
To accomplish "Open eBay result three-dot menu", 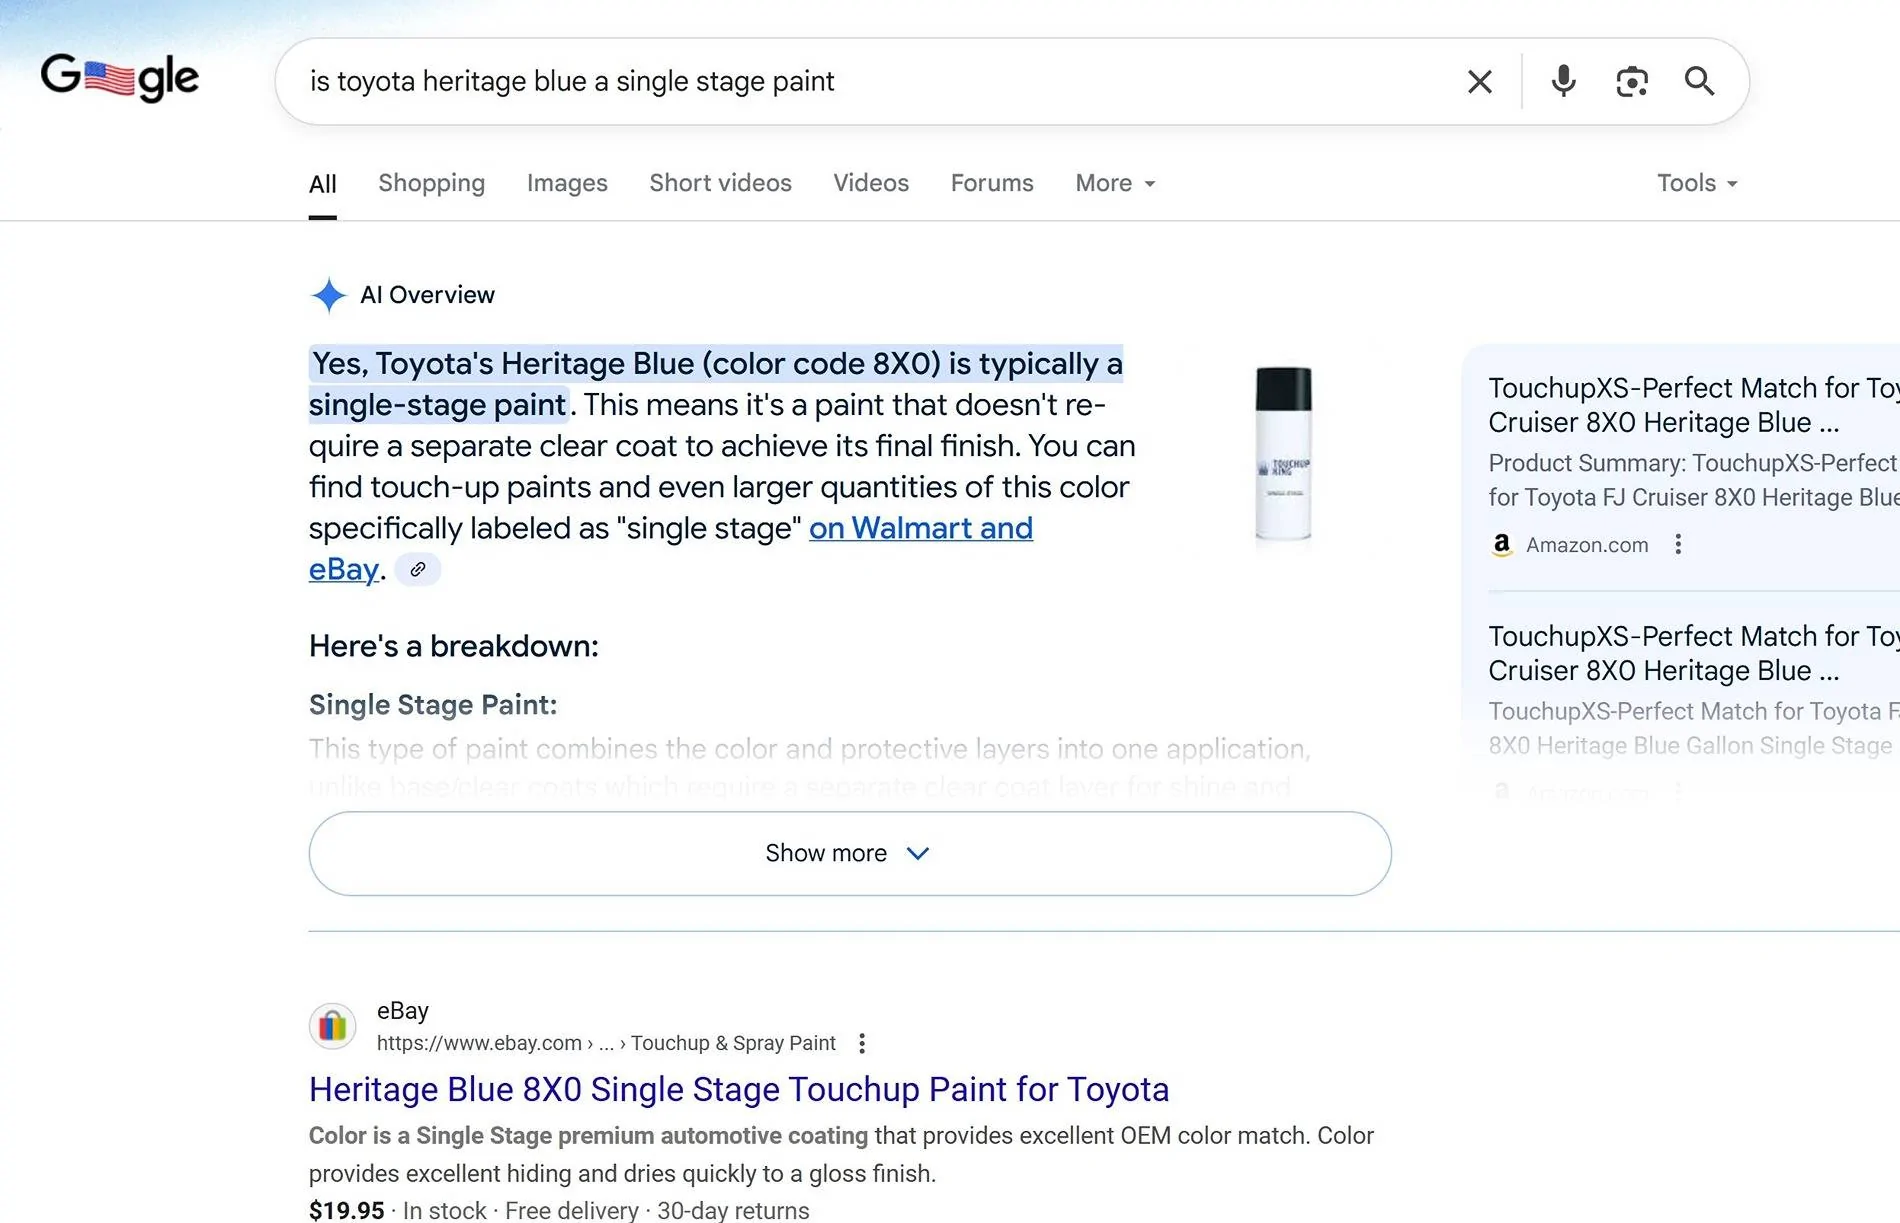I will (x=862, y=1044).
